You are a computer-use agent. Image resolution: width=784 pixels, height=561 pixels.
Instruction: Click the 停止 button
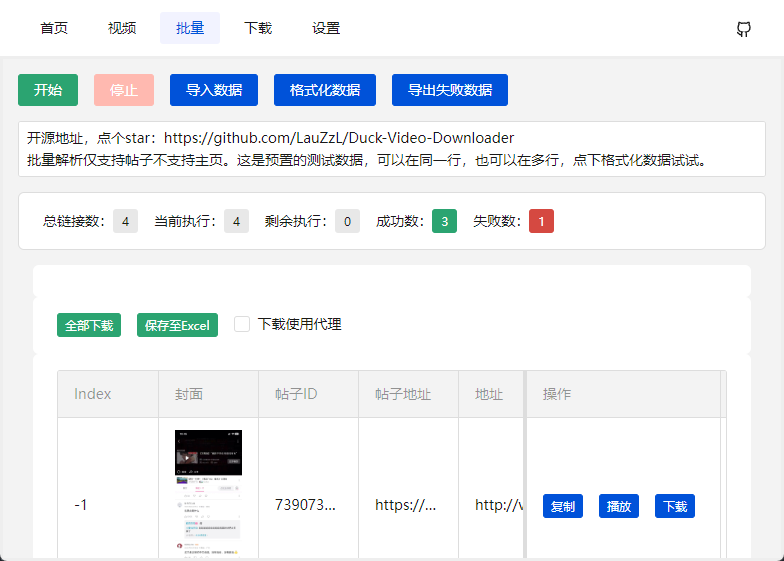point(124,90)
